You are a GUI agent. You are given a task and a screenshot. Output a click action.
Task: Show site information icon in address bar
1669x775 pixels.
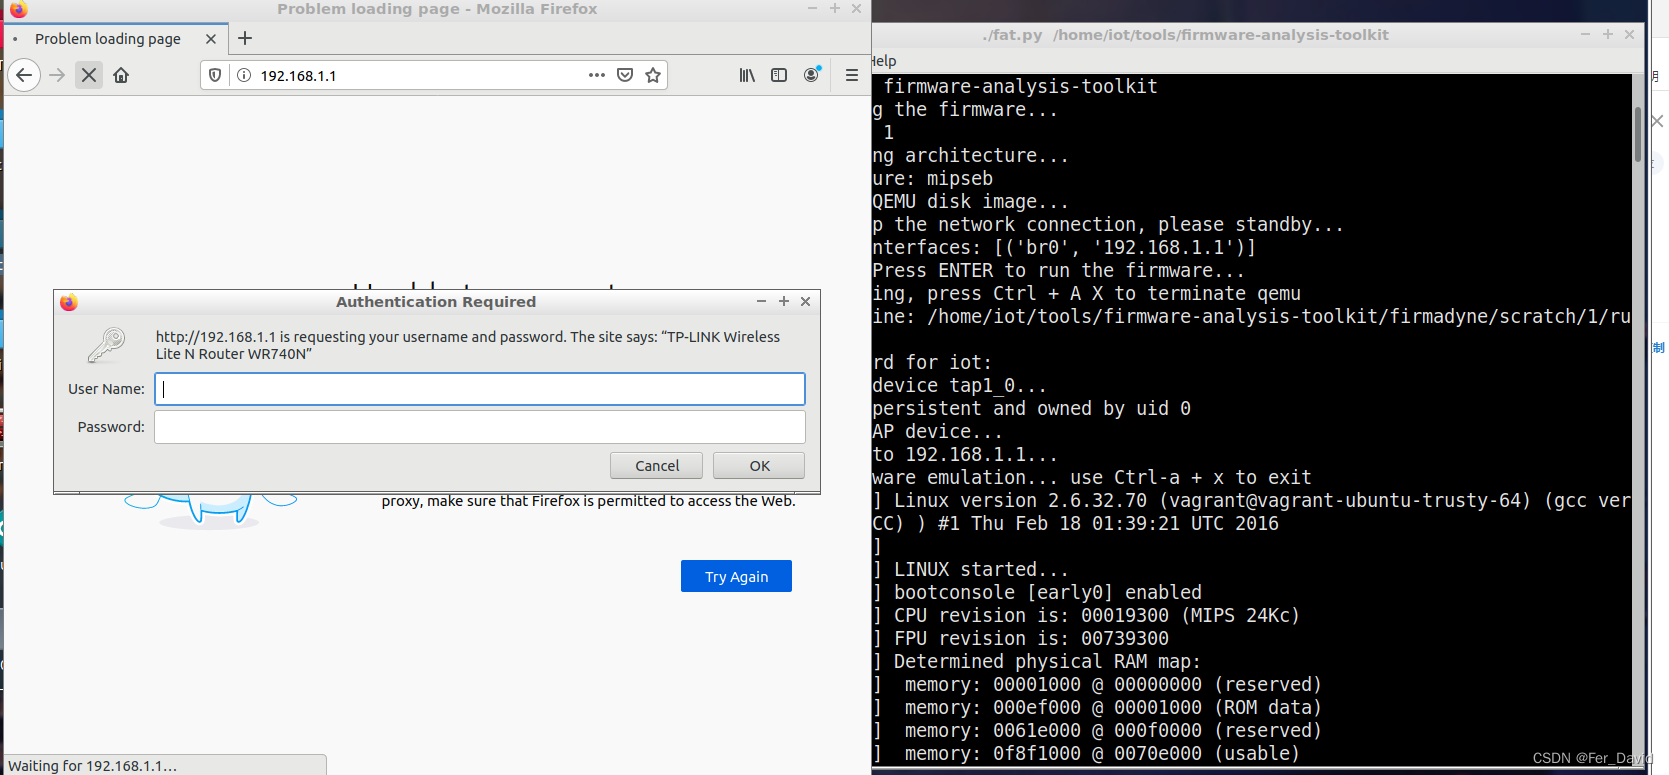(243, 75)
